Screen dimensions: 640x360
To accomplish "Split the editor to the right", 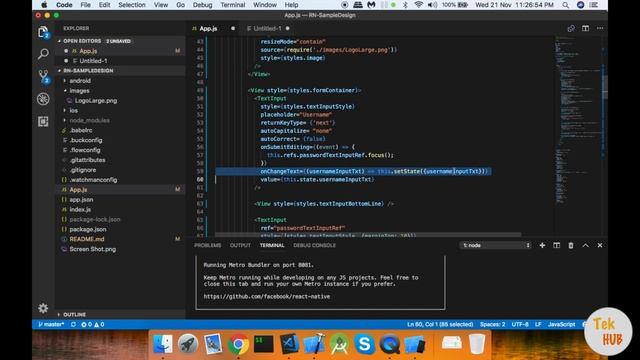I will coord(585,28).
